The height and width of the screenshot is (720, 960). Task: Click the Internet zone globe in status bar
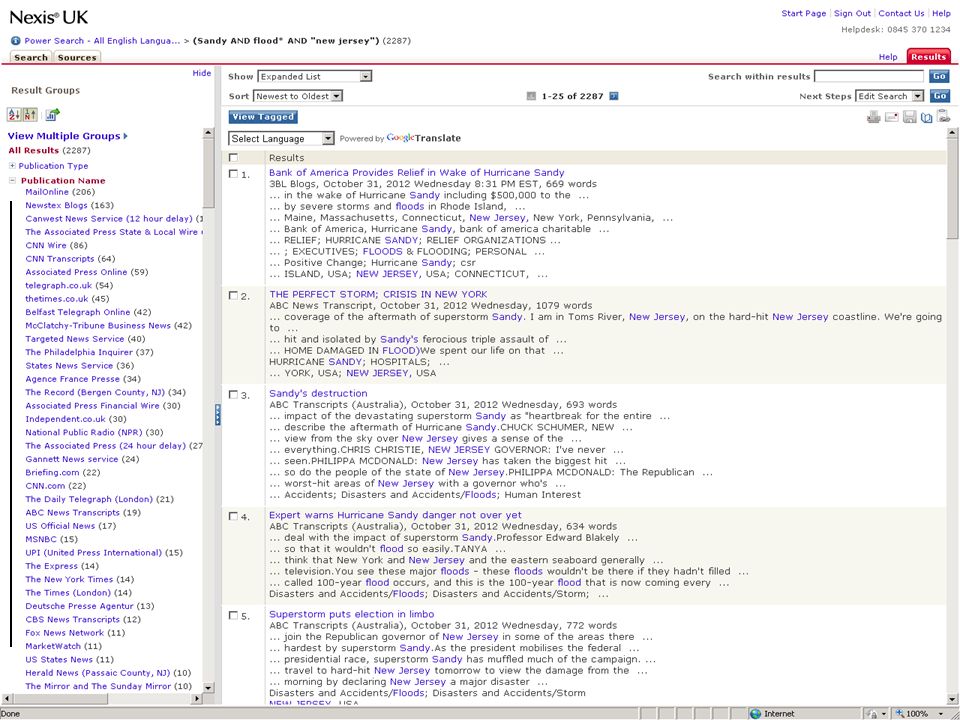coord(756,713)
